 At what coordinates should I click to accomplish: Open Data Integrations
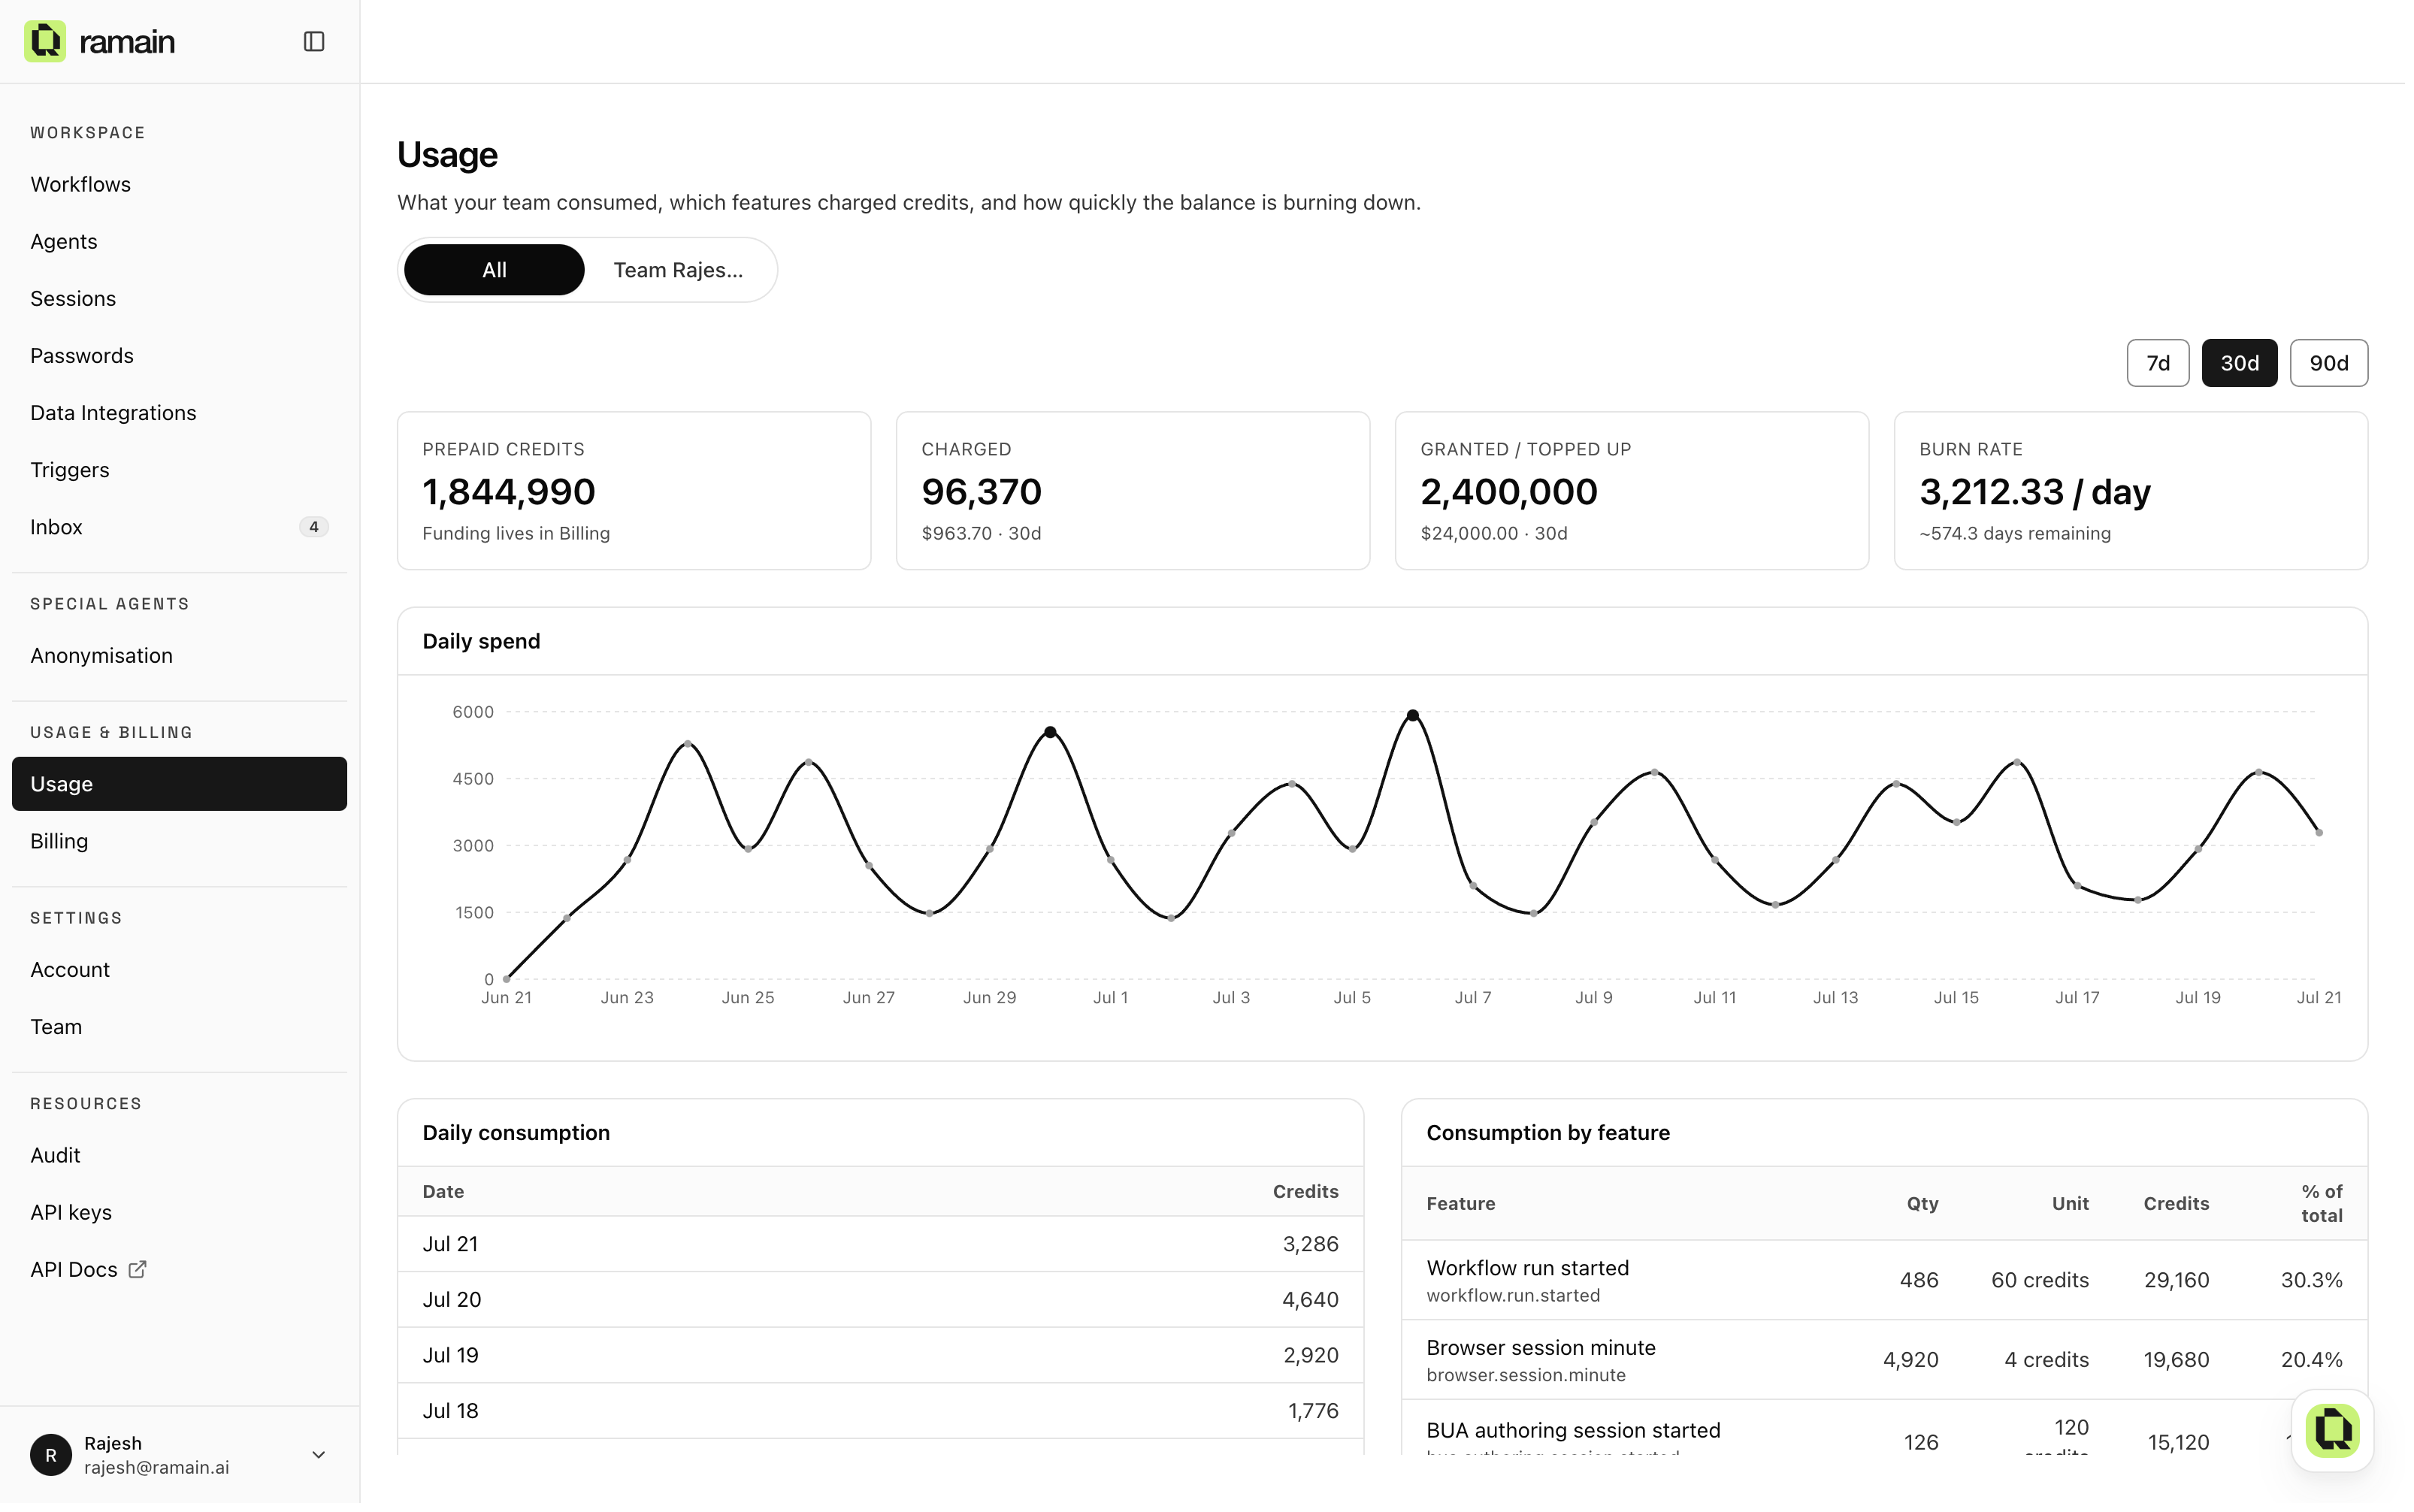click(180, 413)
